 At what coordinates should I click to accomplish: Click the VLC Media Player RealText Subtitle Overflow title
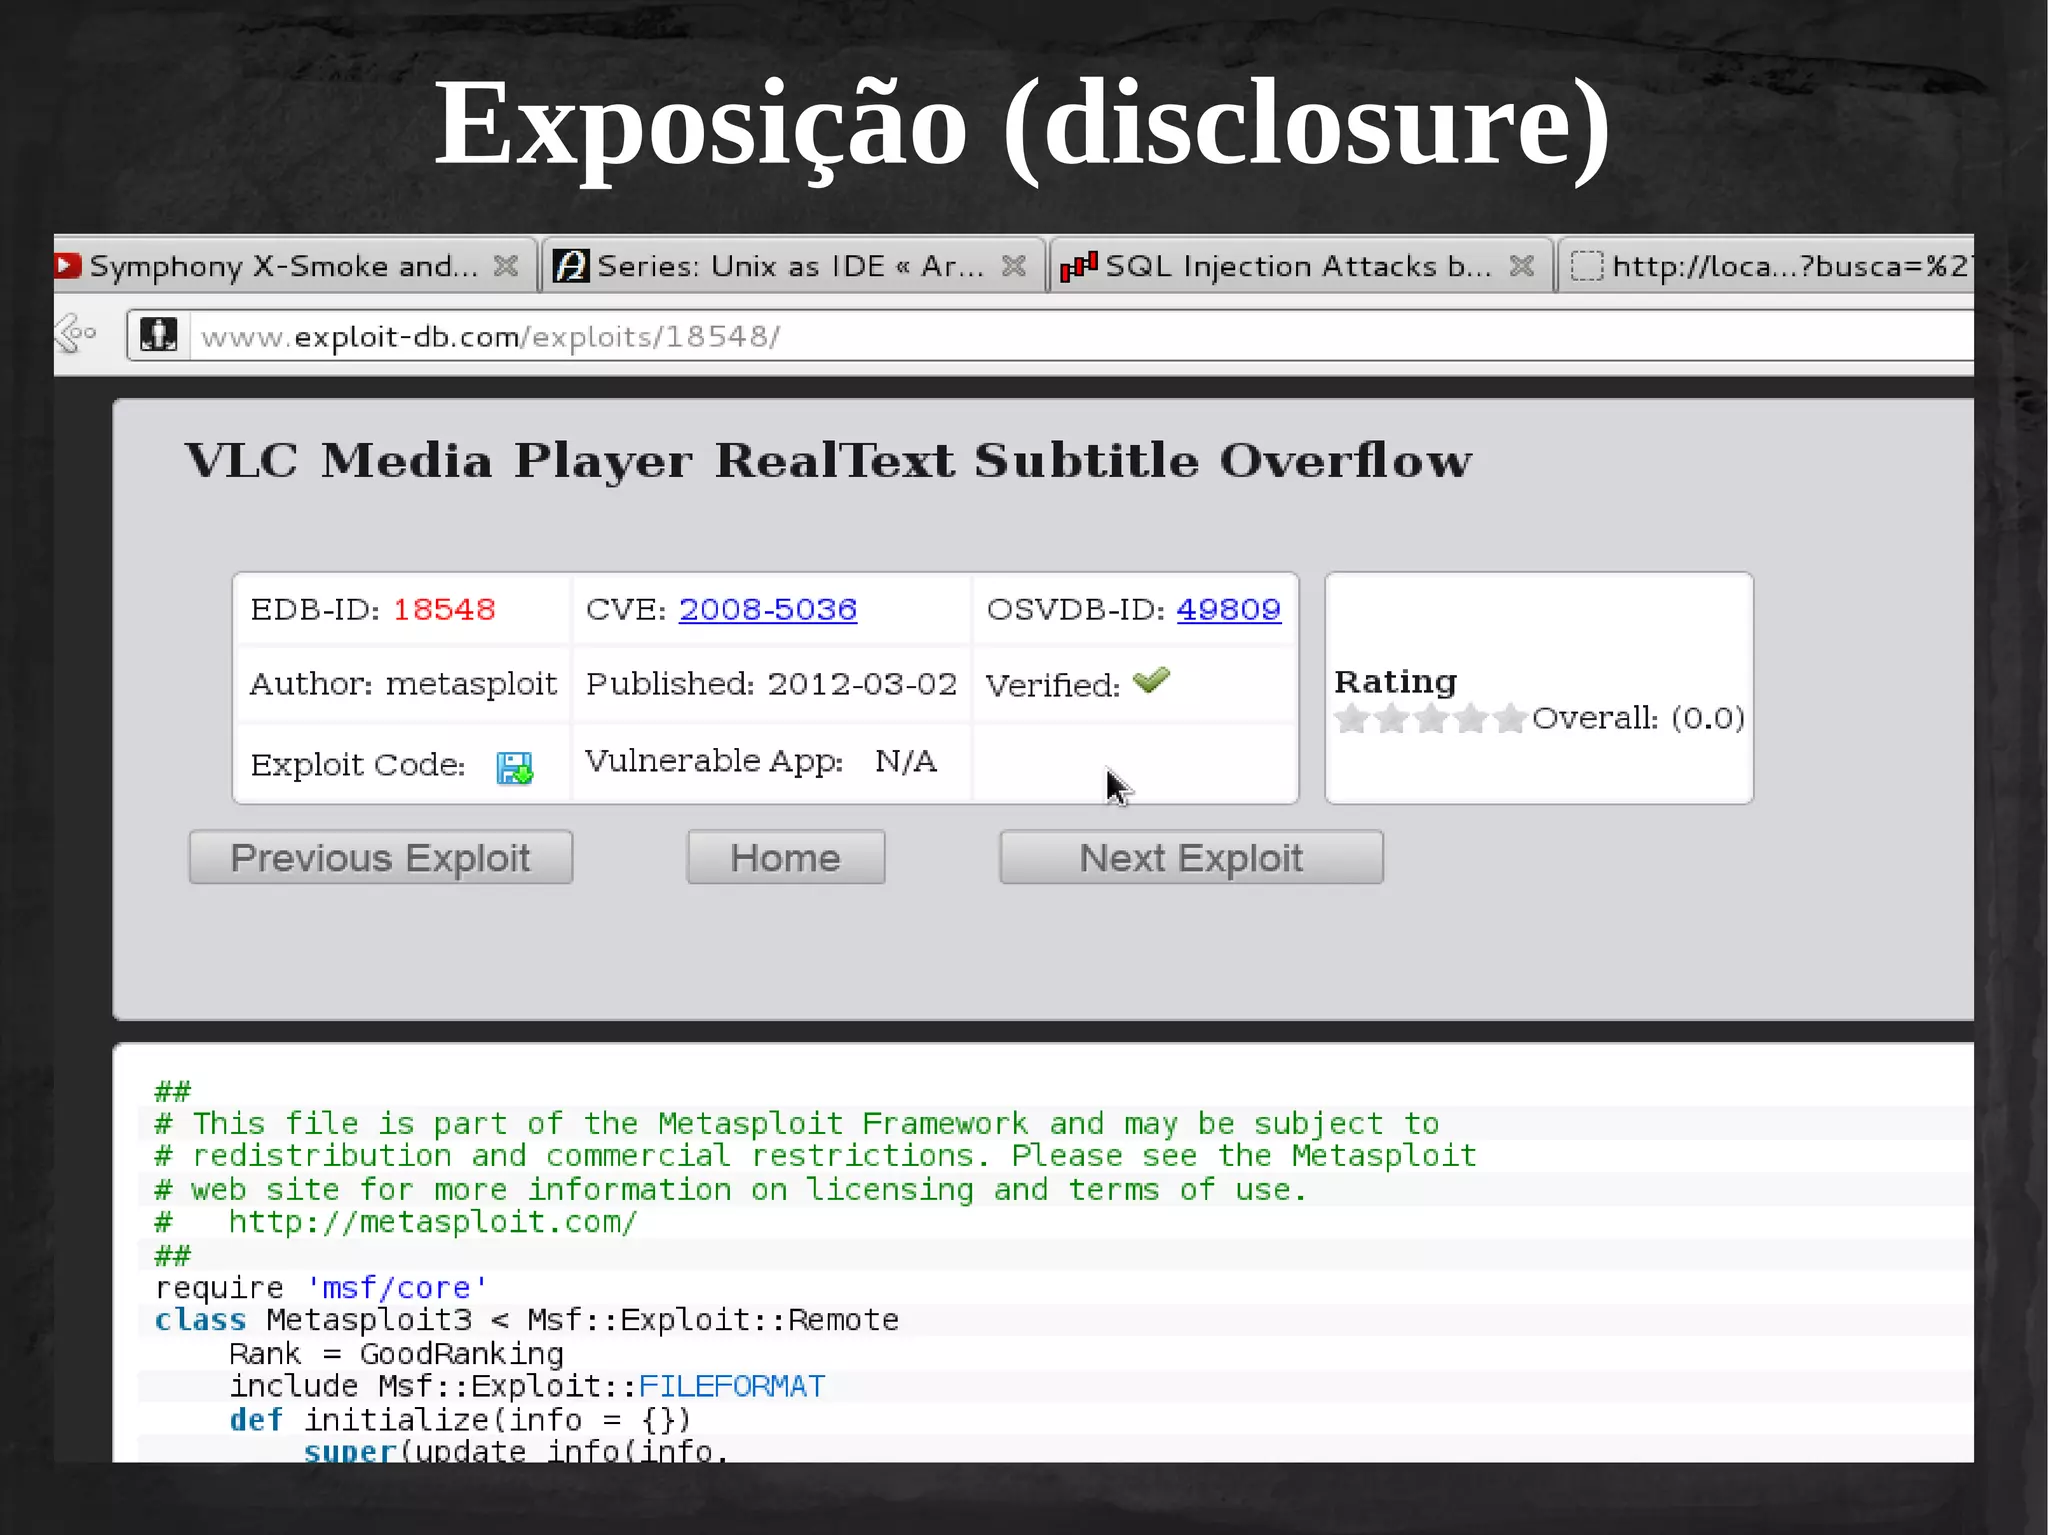tap(828, 461)
